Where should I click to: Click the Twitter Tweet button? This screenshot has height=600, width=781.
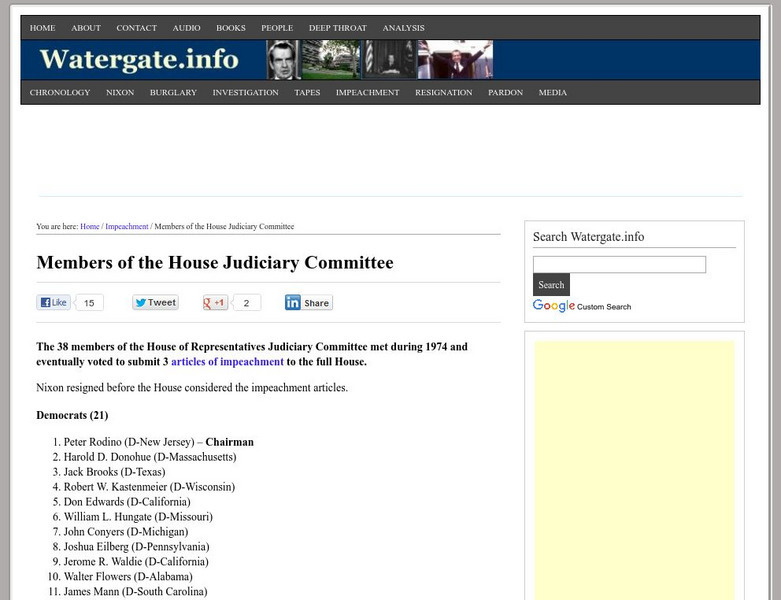[155, 302]
